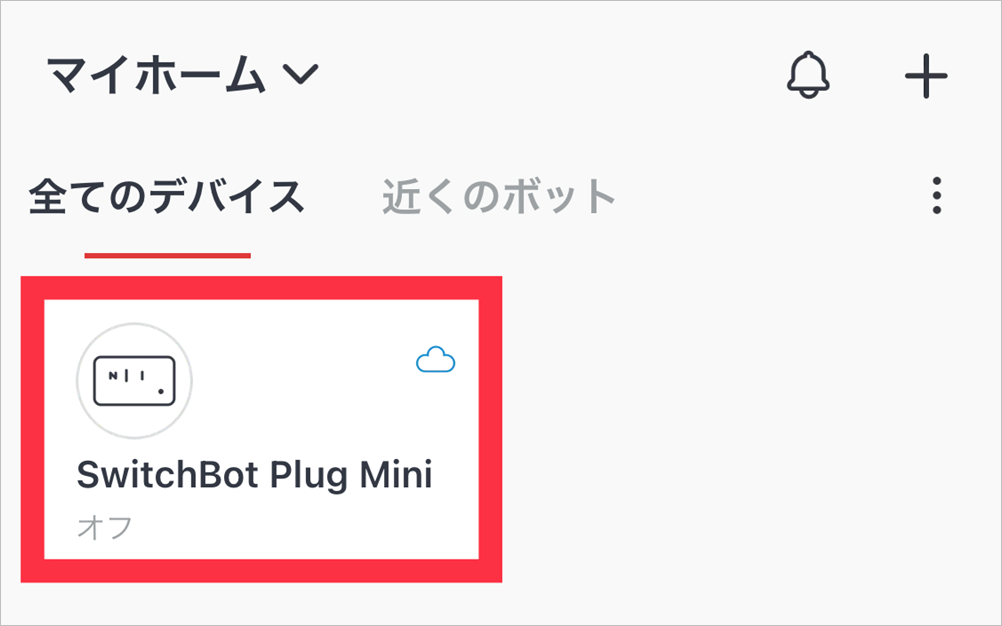The height and width of the screenshot is (626, 1002).
Task: Click the マイホーム title text
Action: (x=156, y=75)
